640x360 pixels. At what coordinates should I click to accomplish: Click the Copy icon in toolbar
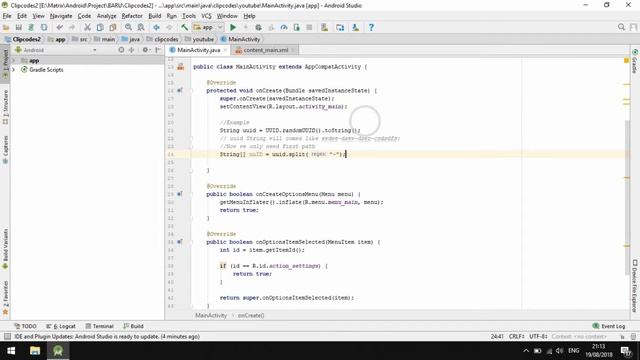pyautogui.click(x=100, y=27)
